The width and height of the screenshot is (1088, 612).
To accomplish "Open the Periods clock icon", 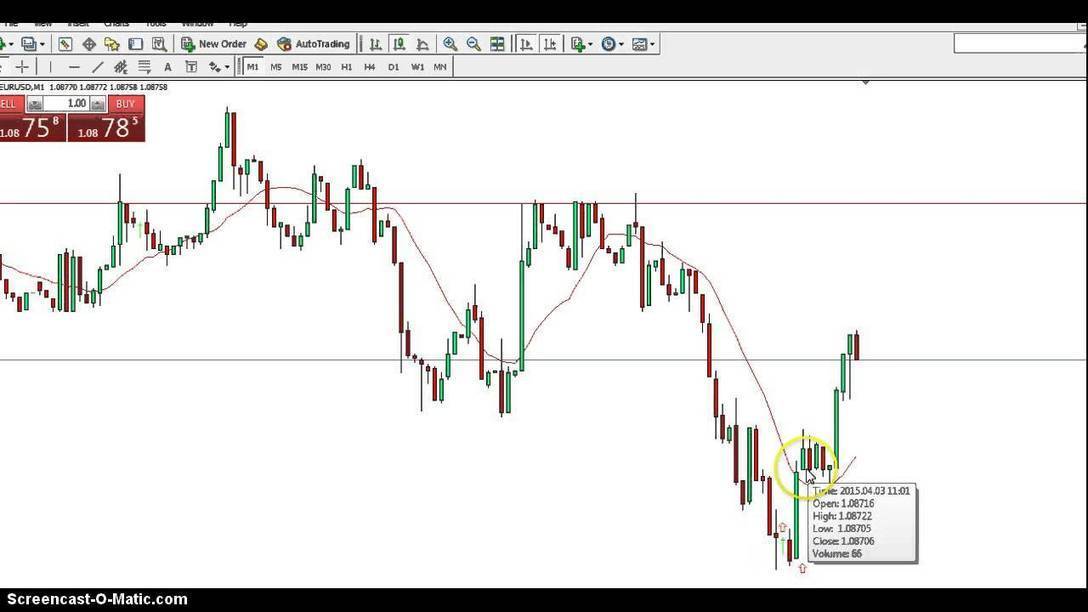I will tap(608, 44).
